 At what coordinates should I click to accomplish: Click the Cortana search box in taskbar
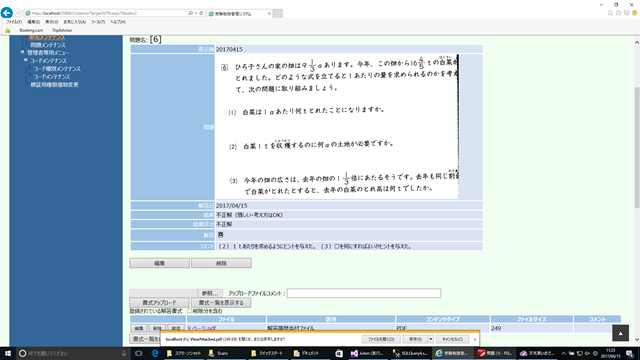73,353
